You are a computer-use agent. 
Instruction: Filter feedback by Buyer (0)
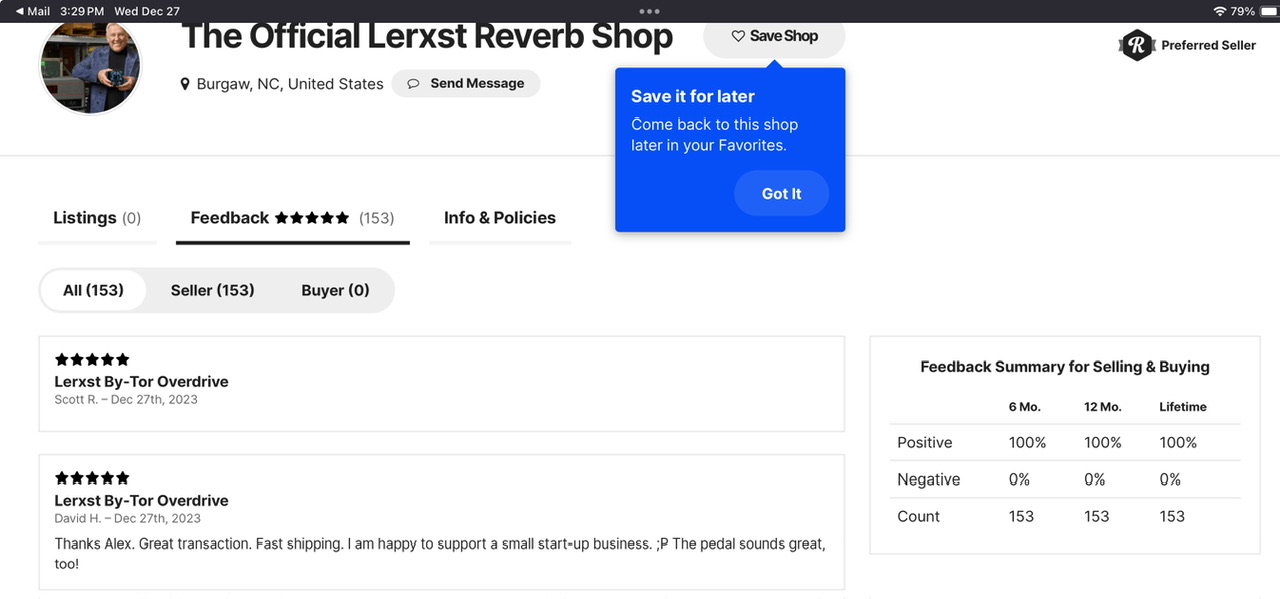tap(335, 290)
